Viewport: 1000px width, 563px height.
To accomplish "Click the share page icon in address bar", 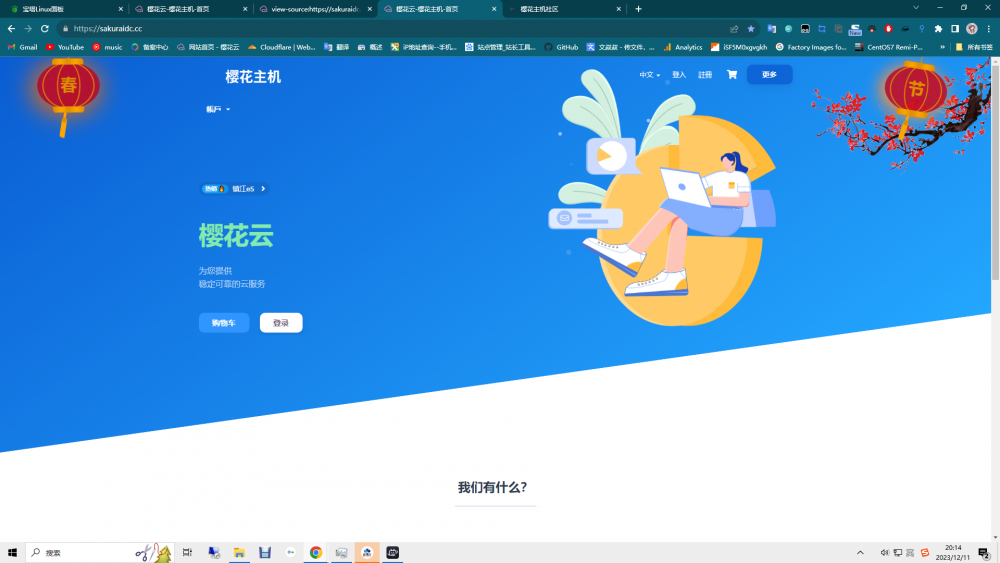I will [734, 29].
